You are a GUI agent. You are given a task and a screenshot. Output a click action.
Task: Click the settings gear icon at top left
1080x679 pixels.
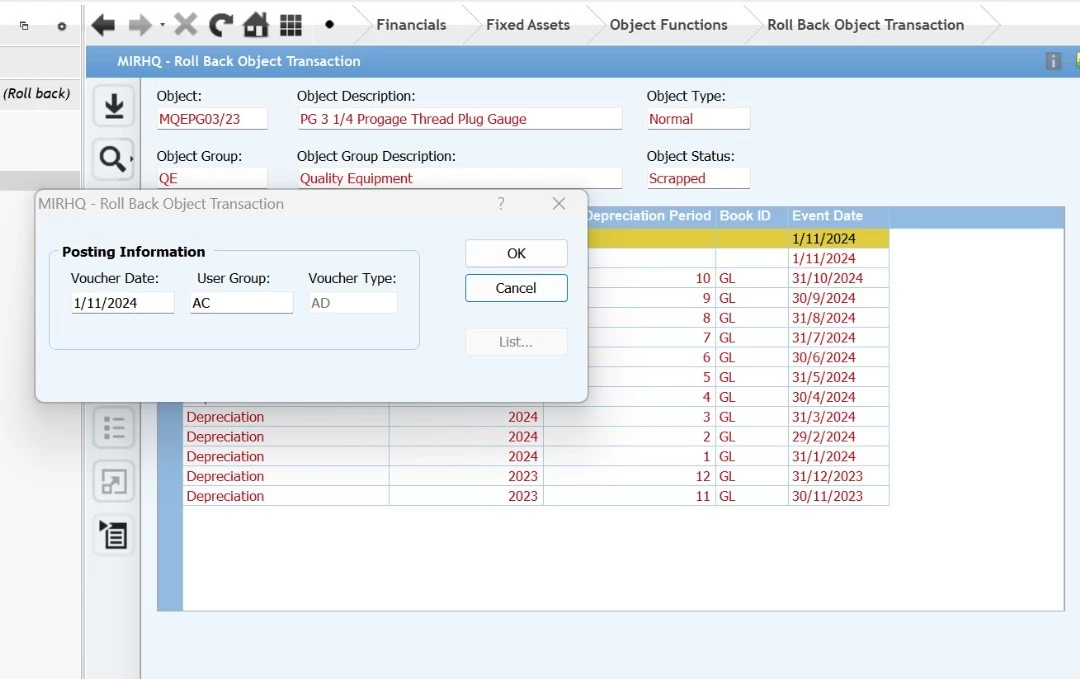(x=62, y=26)
